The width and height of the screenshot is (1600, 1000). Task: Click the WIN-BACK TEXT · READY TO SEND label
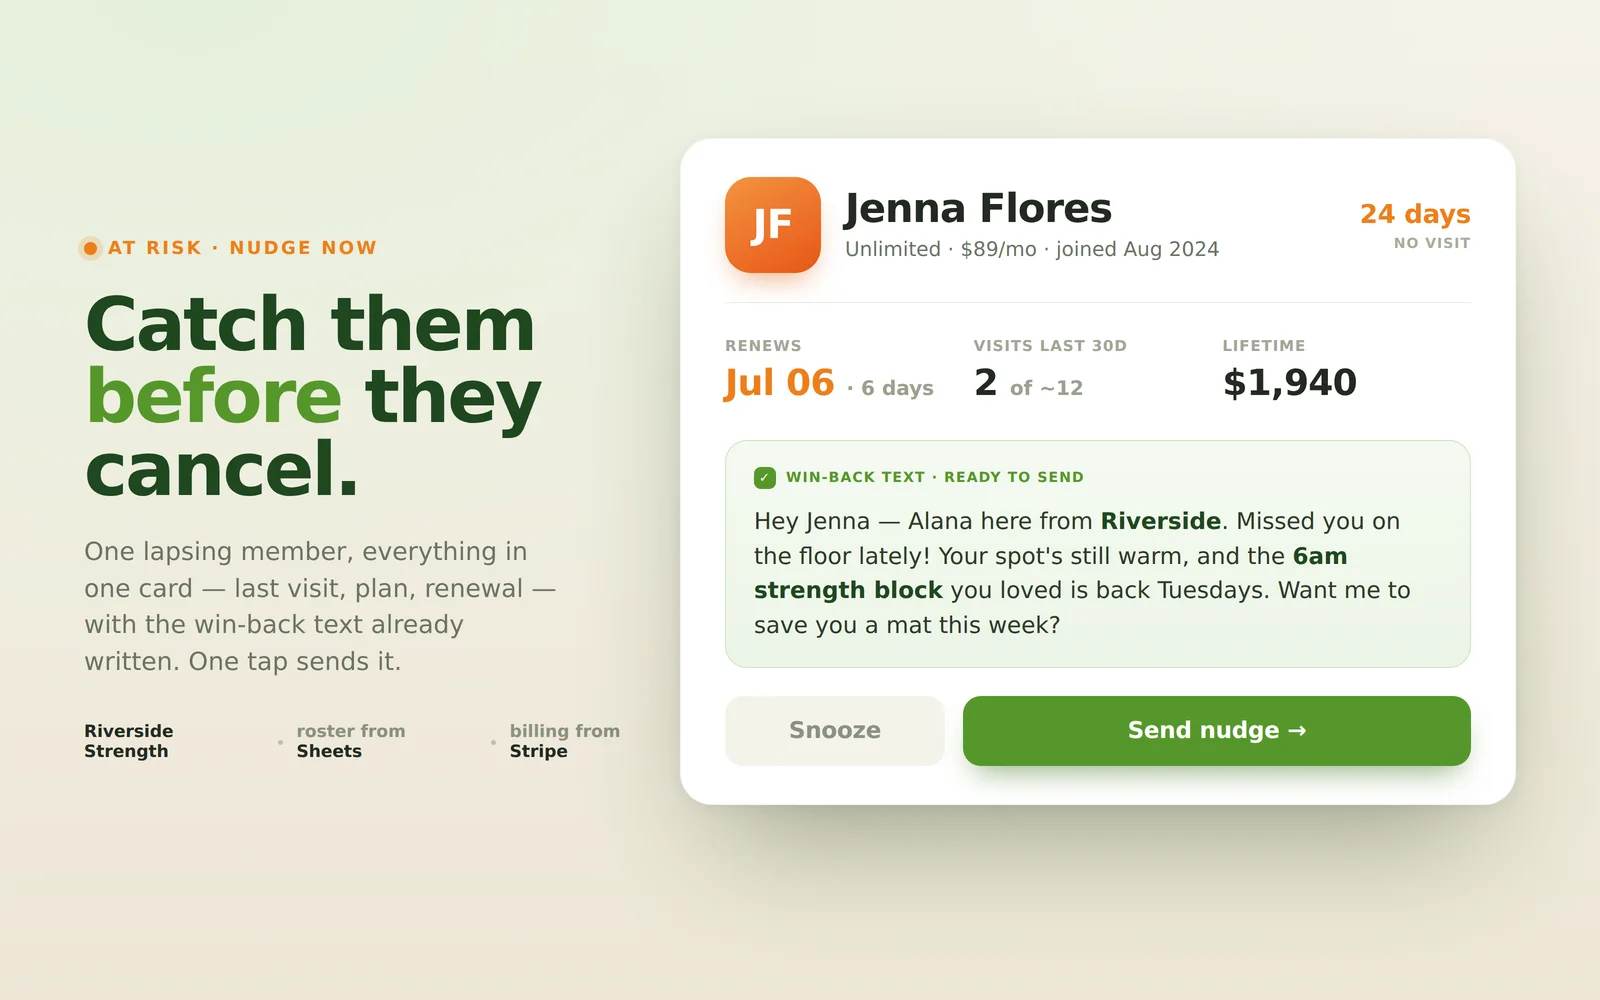click(934, 477)
